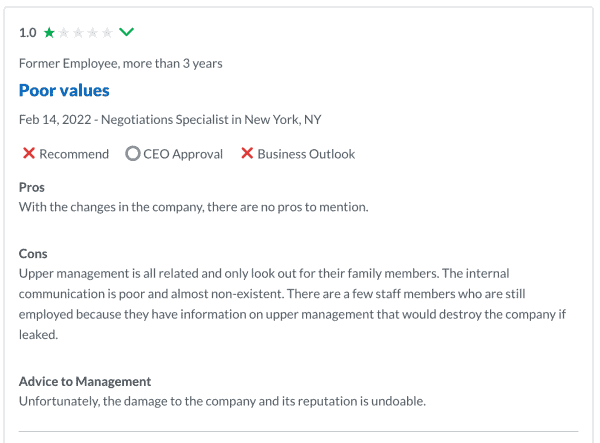Viewport: 600px width, 443px height.
Task: Click the "Recommend" label text
Action: tap(74, 154)
